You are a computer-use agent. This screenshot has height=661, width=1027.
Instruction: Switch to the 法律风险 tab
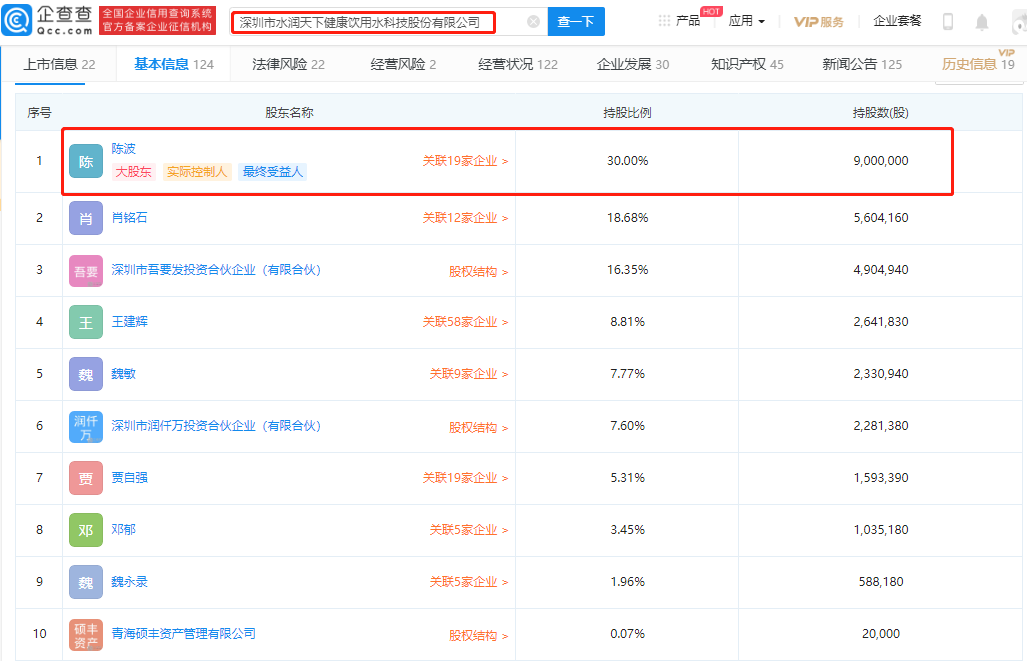(x=288, y=64)
